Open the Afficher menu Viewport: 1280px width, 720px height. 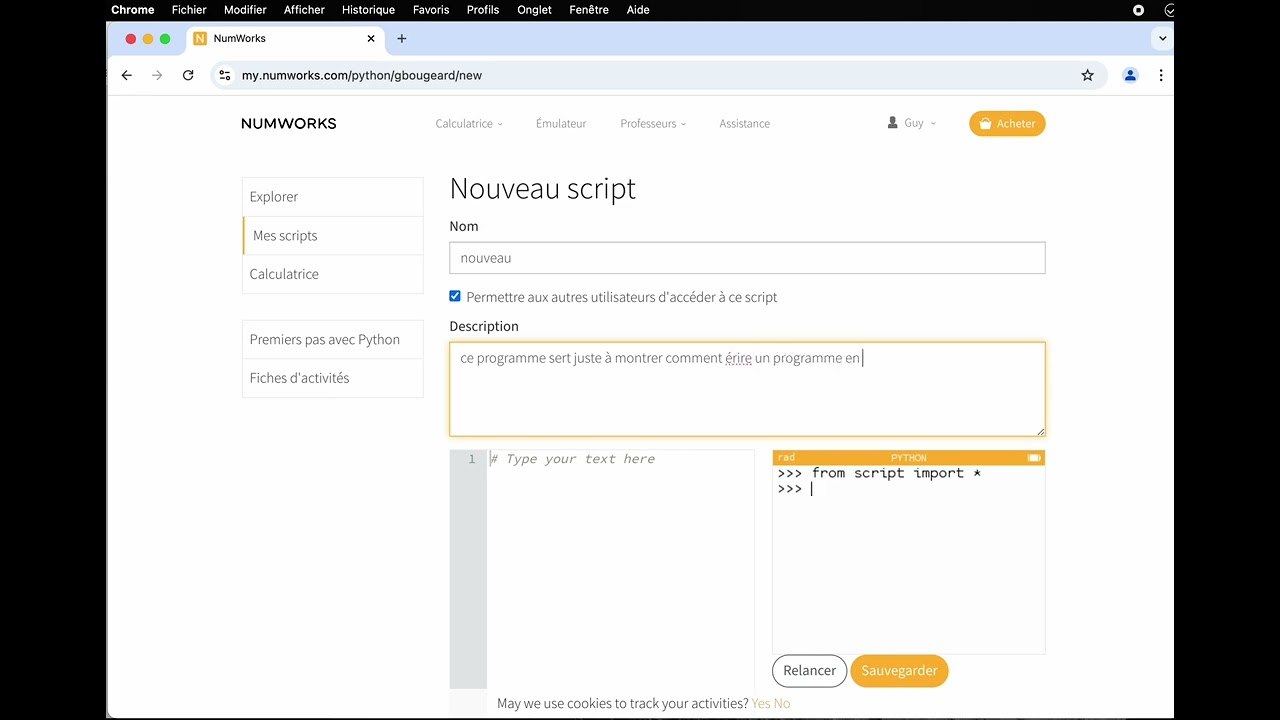point(304,10)
